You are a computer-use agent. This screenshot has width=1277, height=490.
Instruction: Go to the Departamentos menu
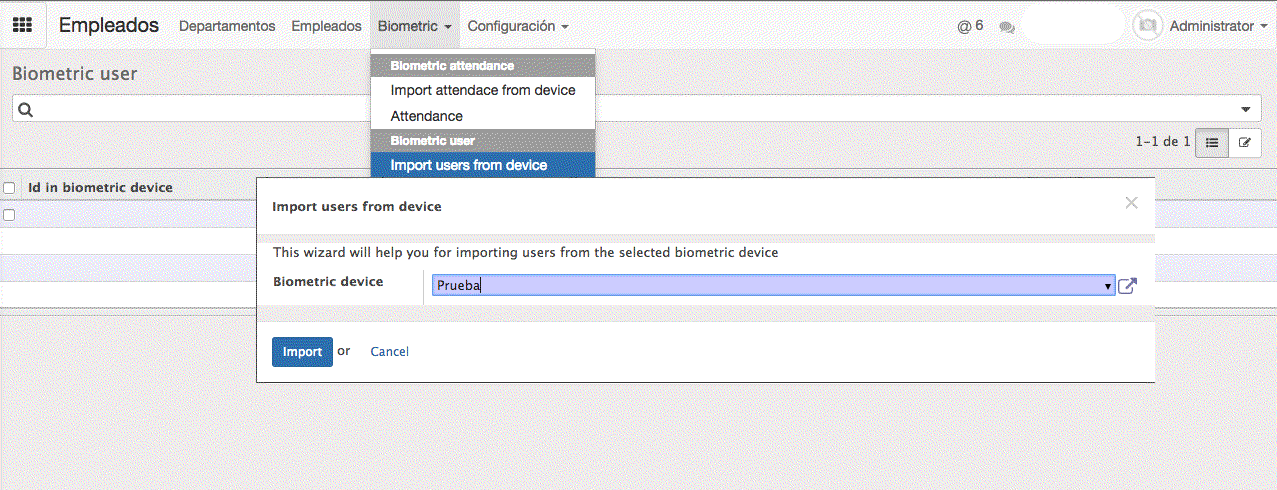(227, 26)
